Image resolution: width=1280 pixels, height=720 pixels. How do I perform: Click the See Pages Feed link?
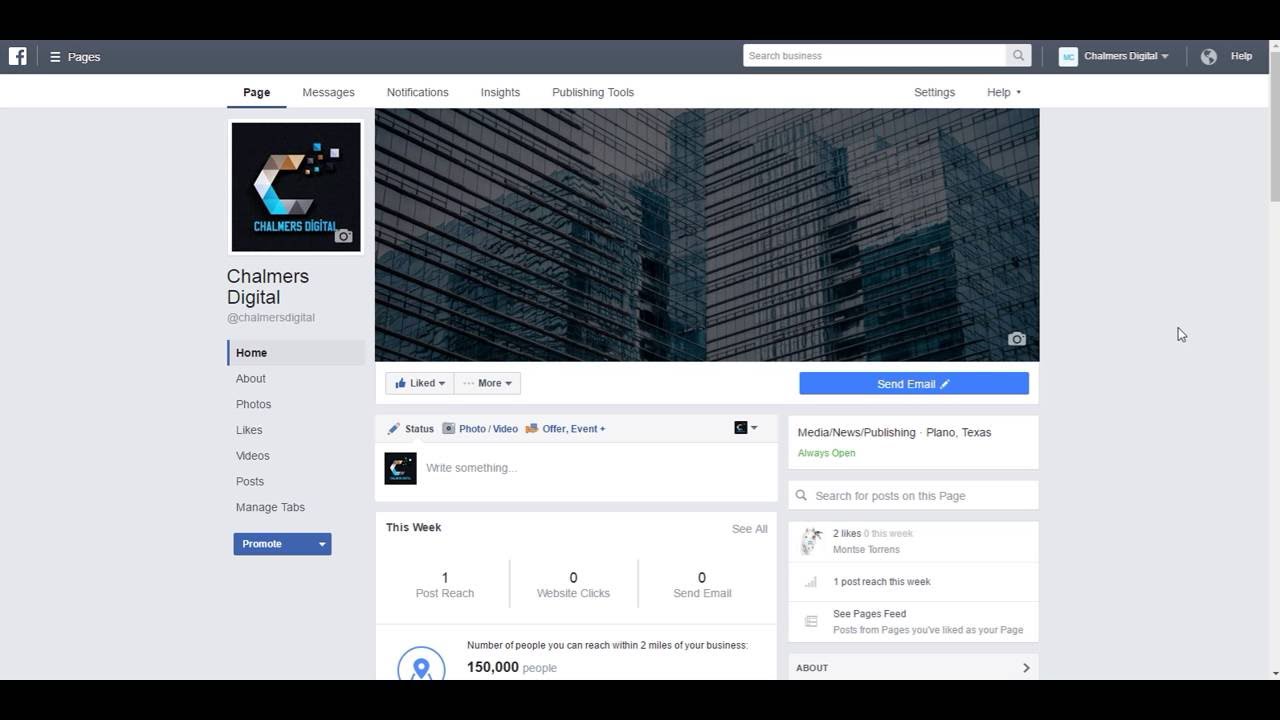pos(869,614)
